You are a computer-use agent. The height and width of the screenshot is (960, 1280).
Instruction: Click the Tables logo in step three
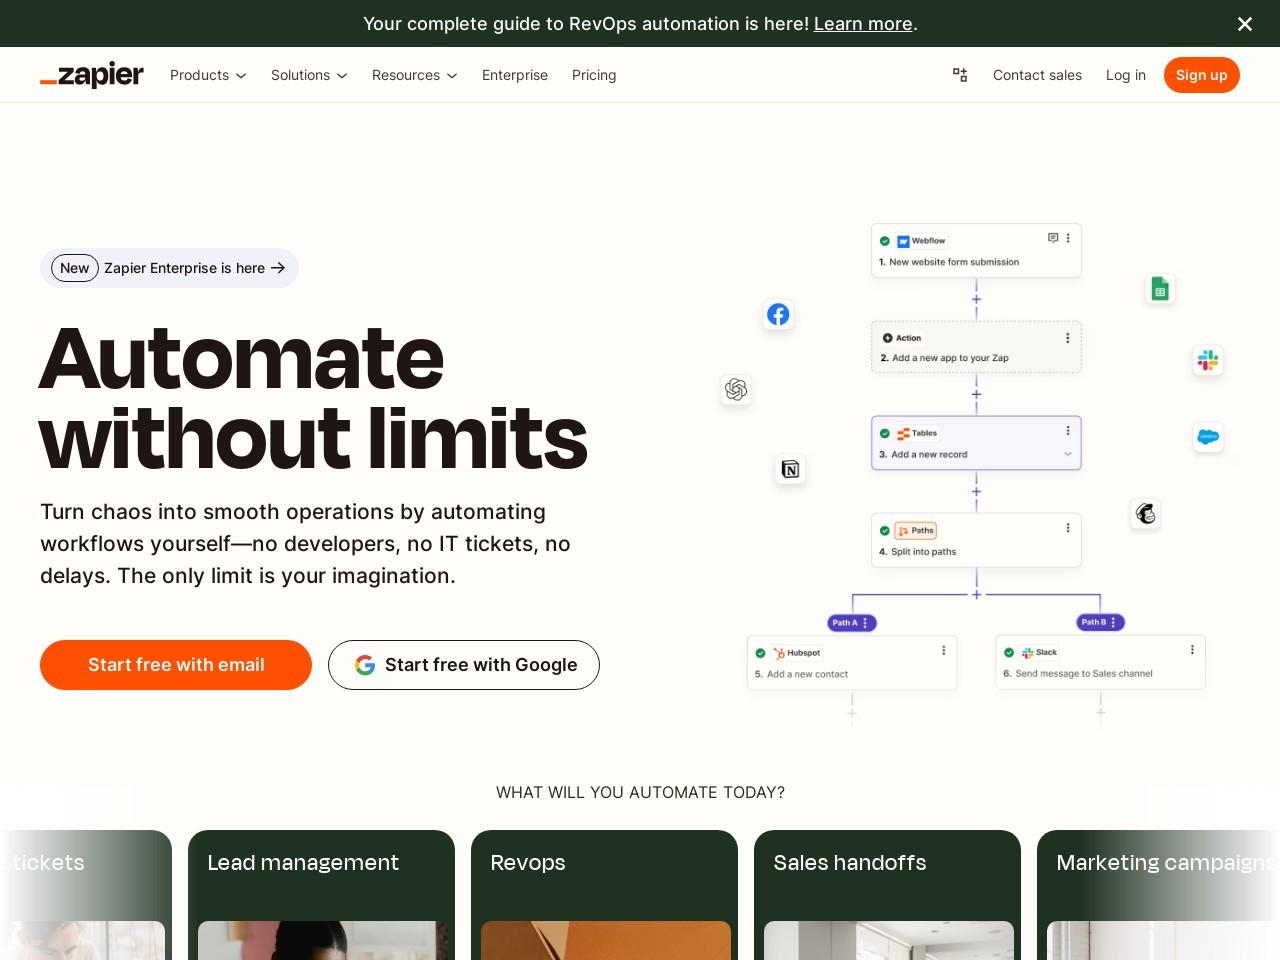coord(903,434)
